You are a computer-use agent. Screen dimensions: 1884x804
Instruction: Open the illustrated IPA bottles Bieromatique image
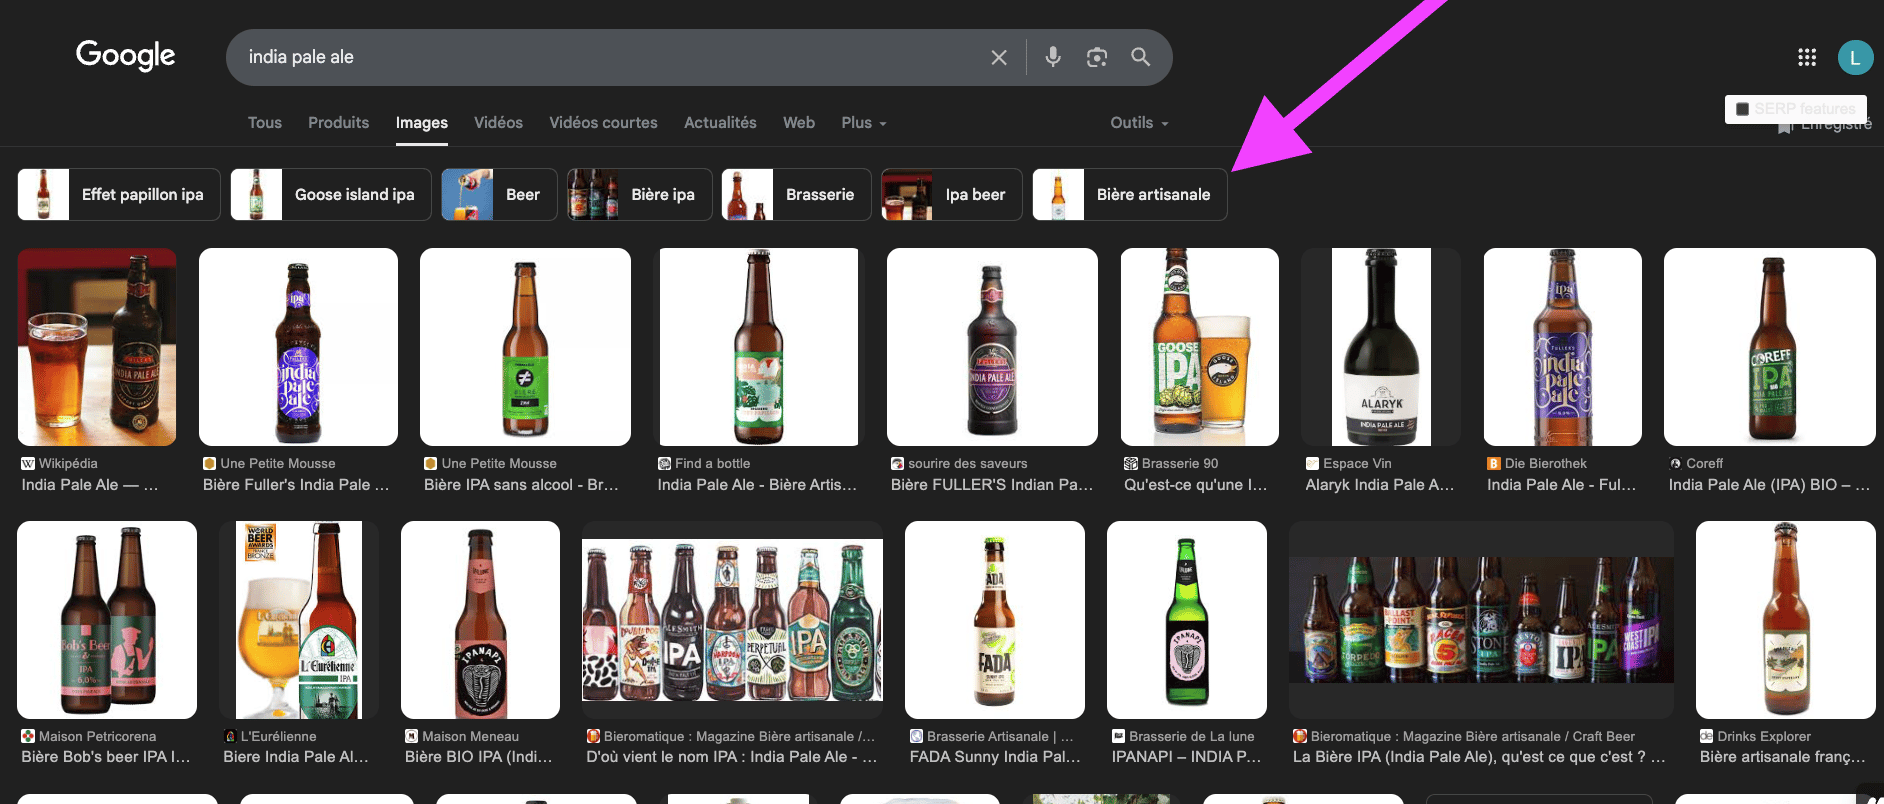coord(733,620)
